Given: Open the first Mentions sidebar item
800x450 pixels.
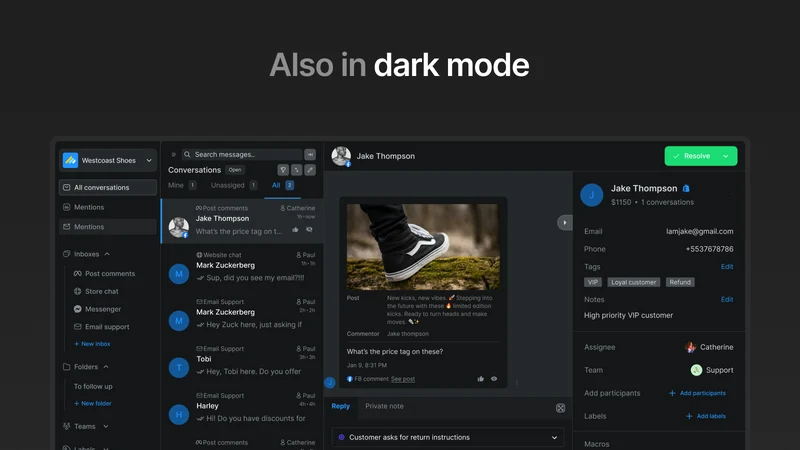Looking at the screenshot, I should pyautogui.click(x=108, y=207).
